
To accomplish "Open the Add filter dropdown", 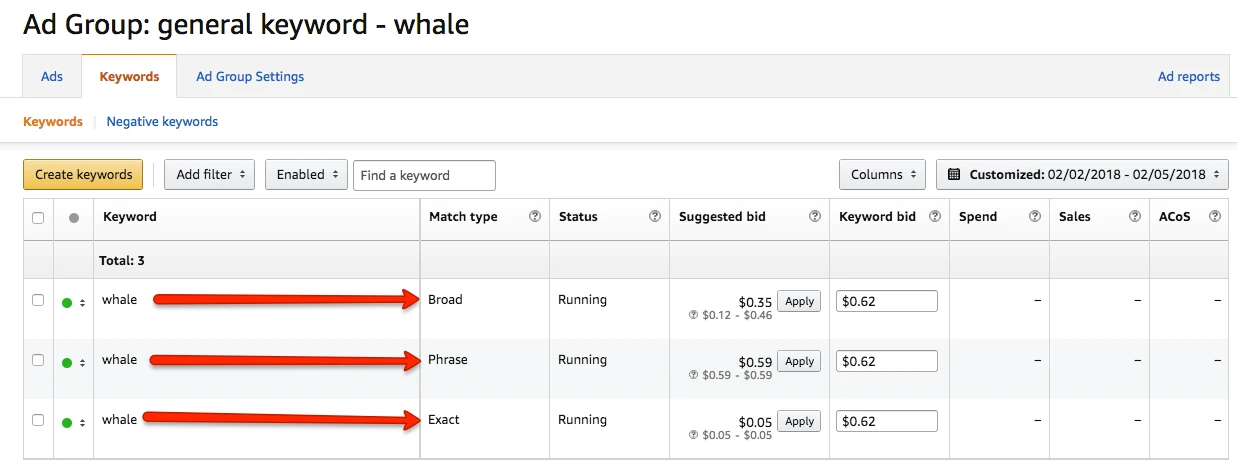I will (209, 174).
